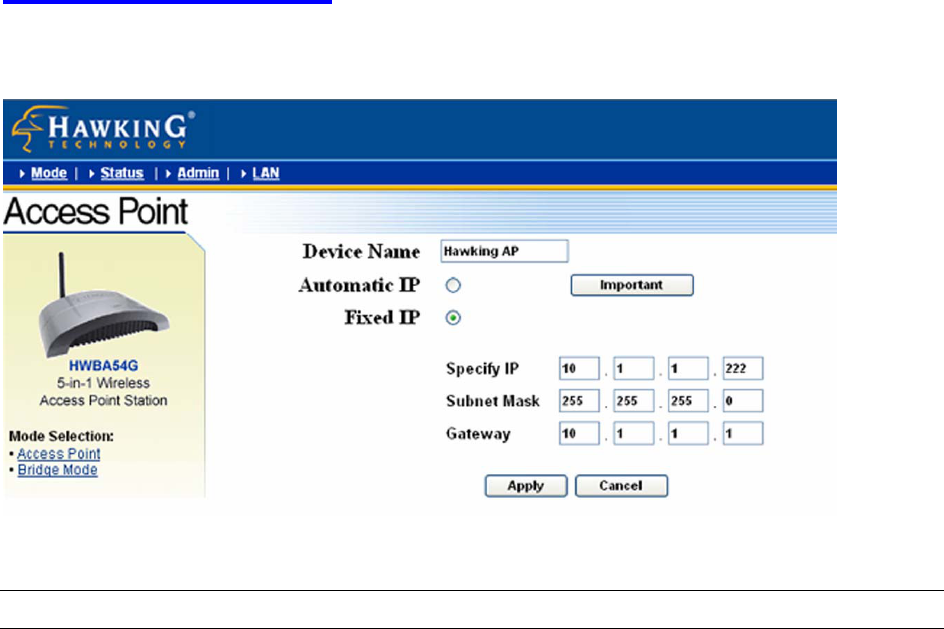Click the Gateway label
The image size is (944, 629).
click(x=478, y=434)
